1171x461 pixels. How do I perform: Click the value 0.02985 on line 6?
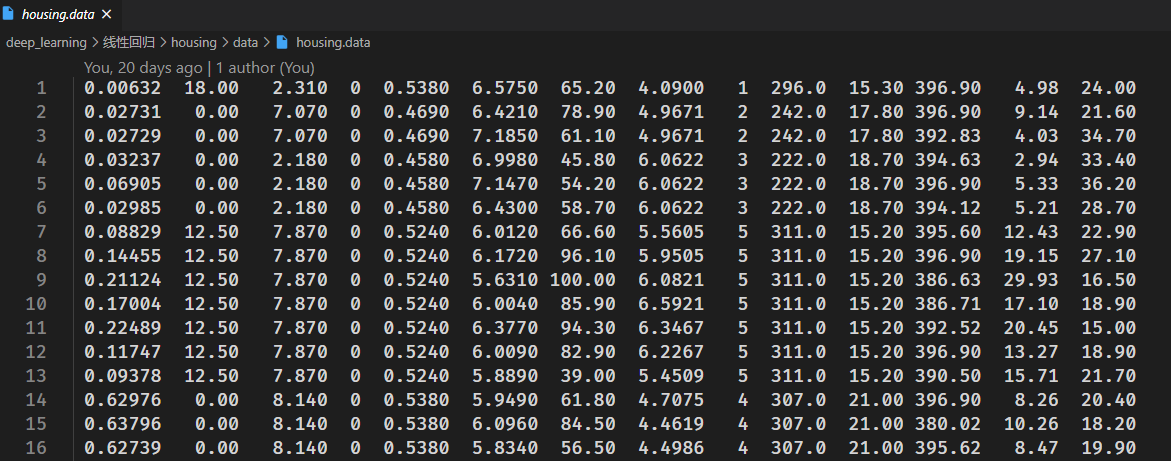(x=122, y=208)
